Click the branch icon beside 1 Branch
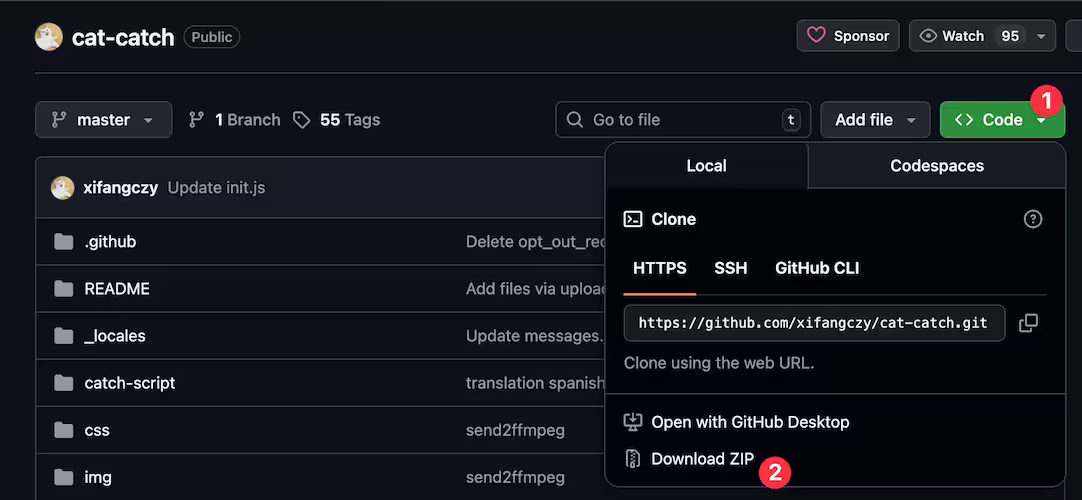 pos(197,120)
